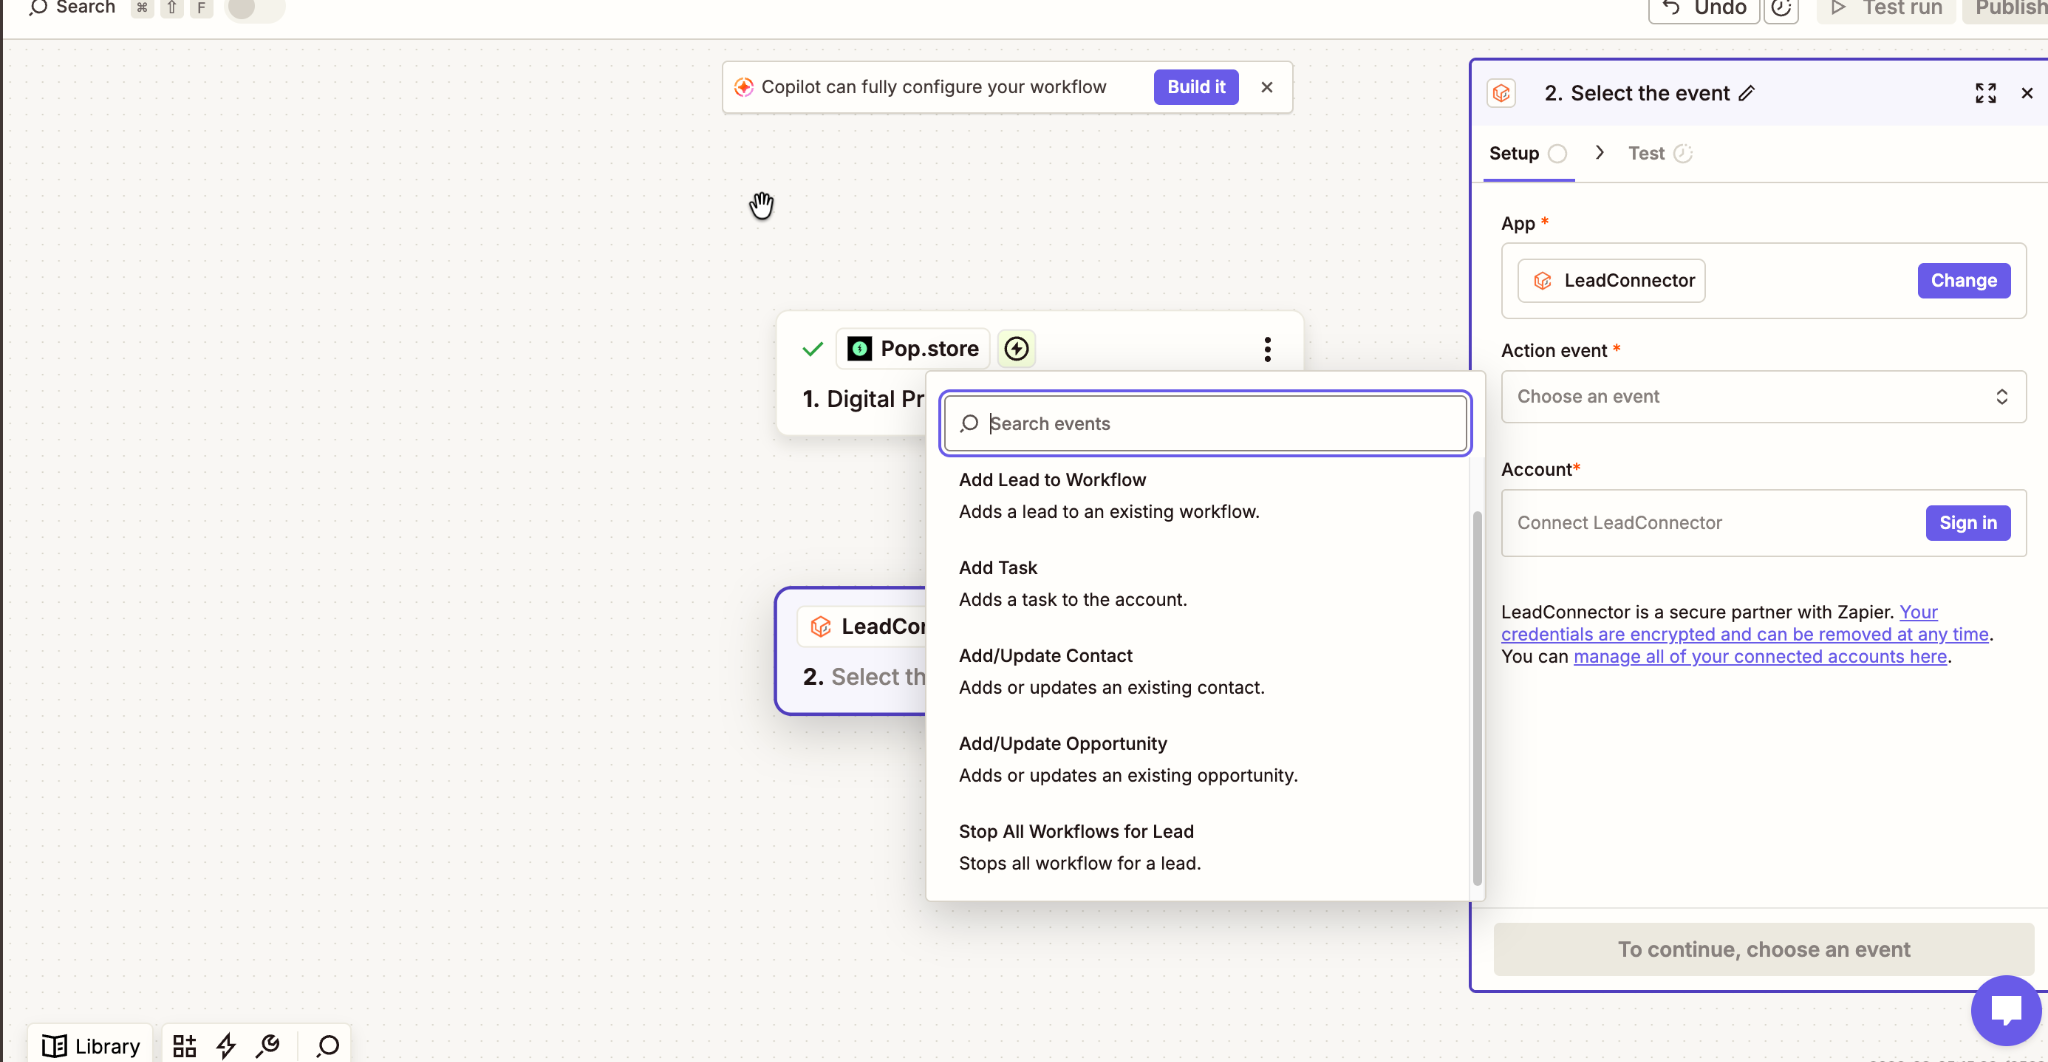This screenshot has width=2048, height=1062.
Task: Click the add app grid icon in bottom toolbar
Action: coord(185,1046)
